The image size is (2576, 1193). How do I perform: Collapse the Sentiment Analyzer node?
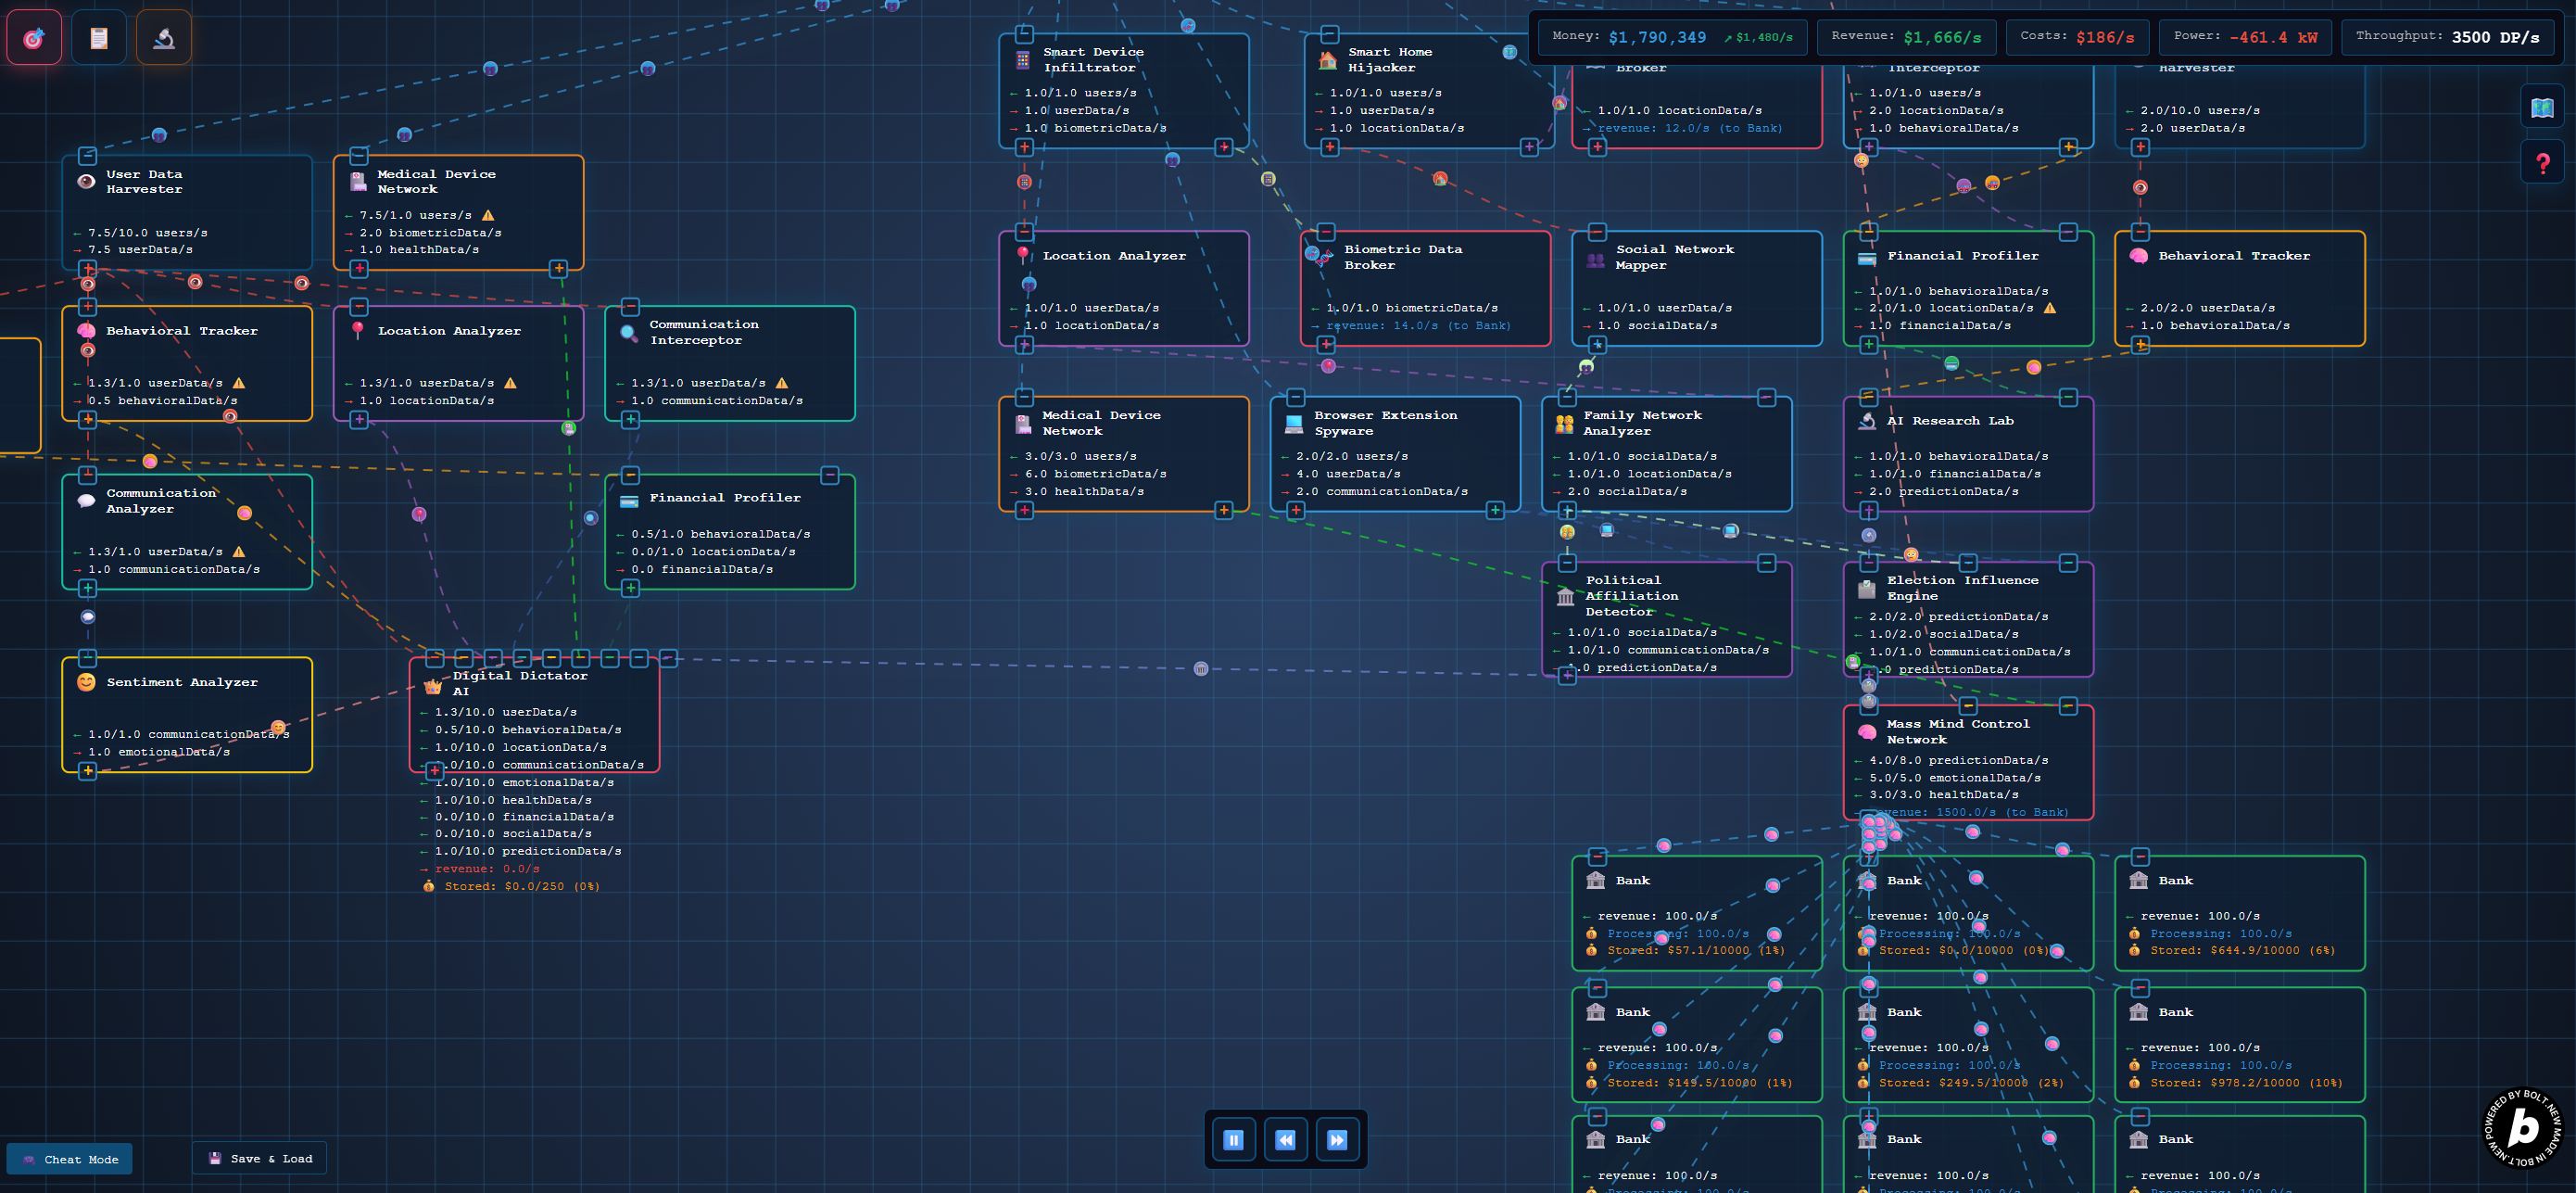point(87,658)
